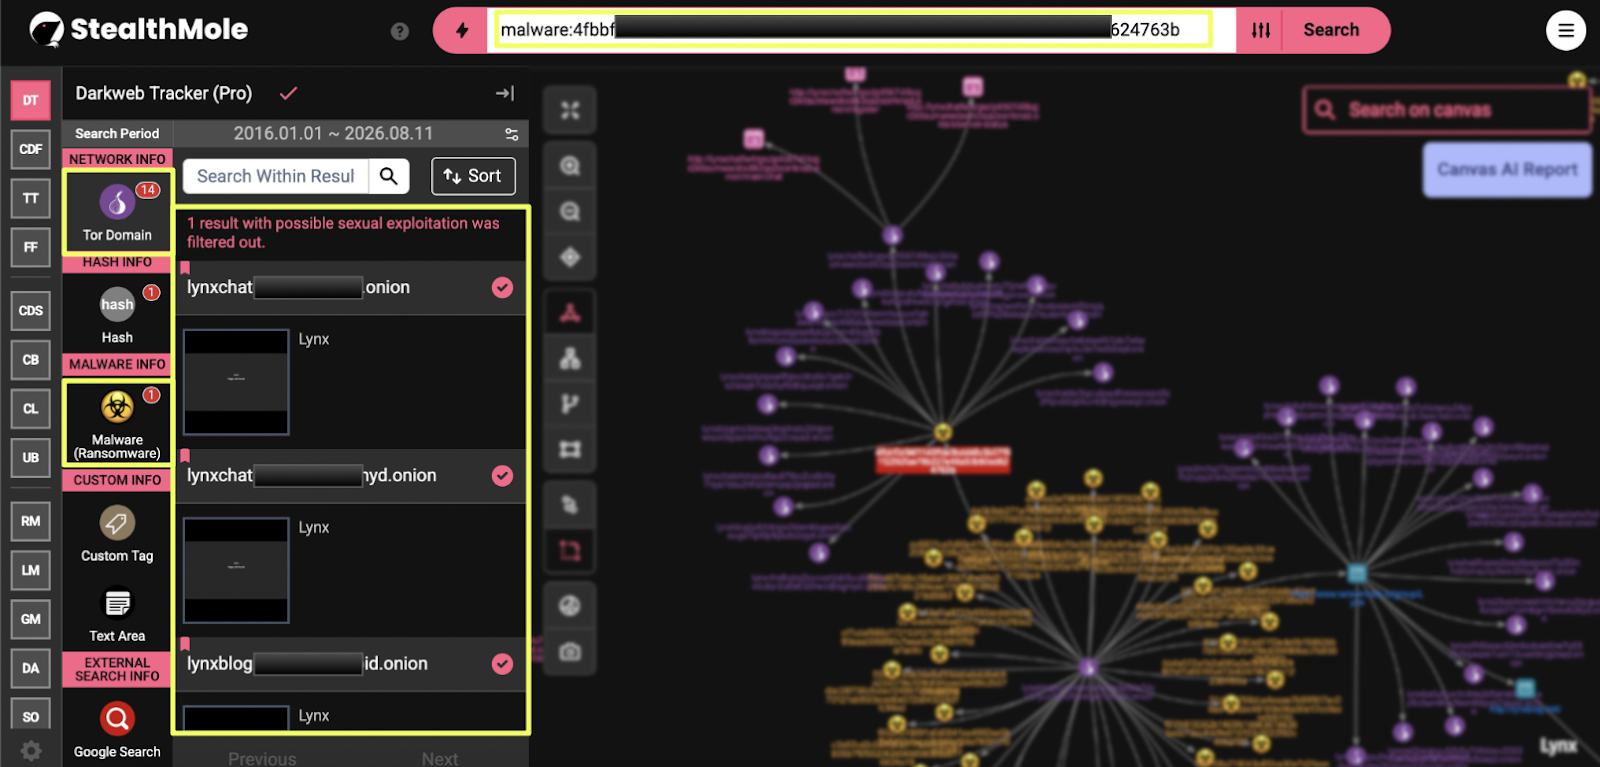Select the branch layout icon
Image resolution: width=1600 pixels, height=767 pixels.
pos(570,404)
